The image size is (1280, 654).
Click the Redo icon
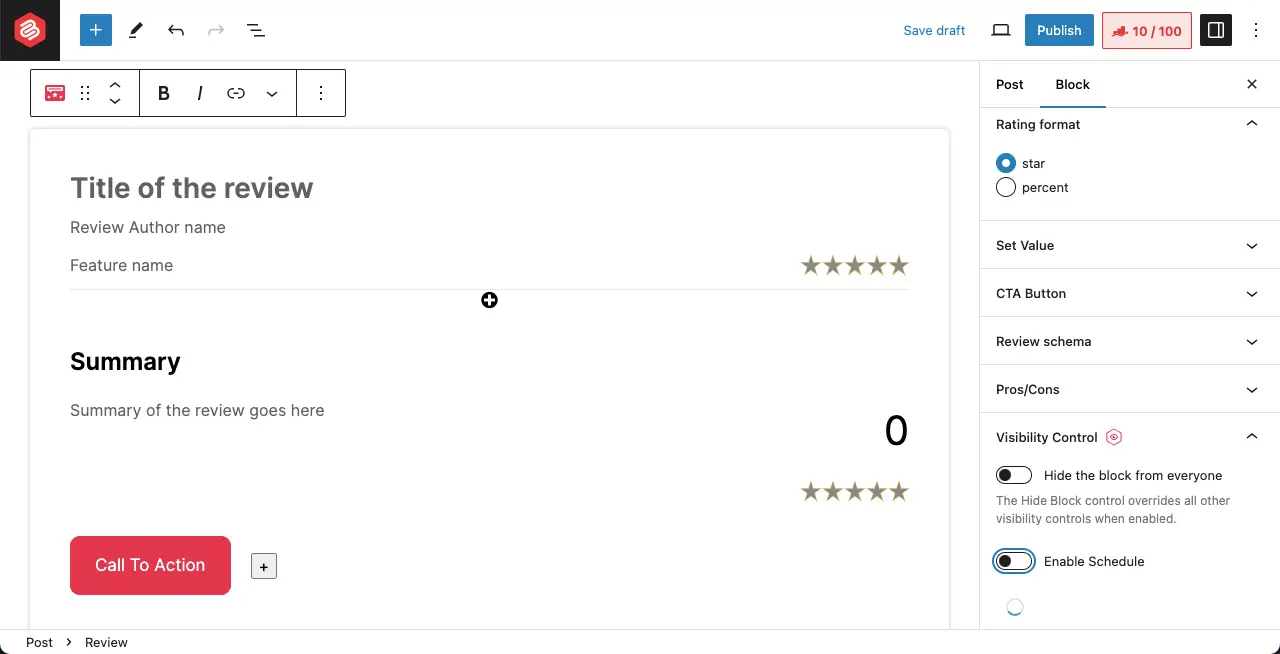point(216,30)
